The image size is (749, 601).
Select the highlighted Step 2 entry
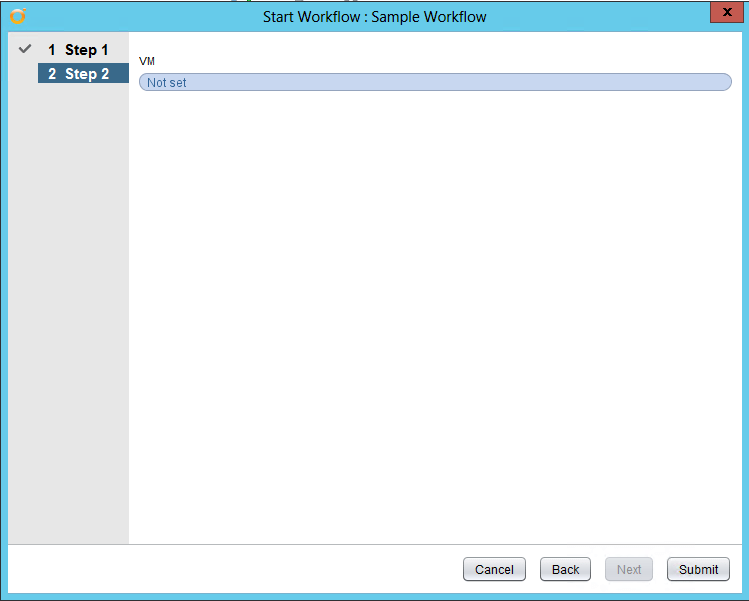pyautogui.click(x=84, y=74)
